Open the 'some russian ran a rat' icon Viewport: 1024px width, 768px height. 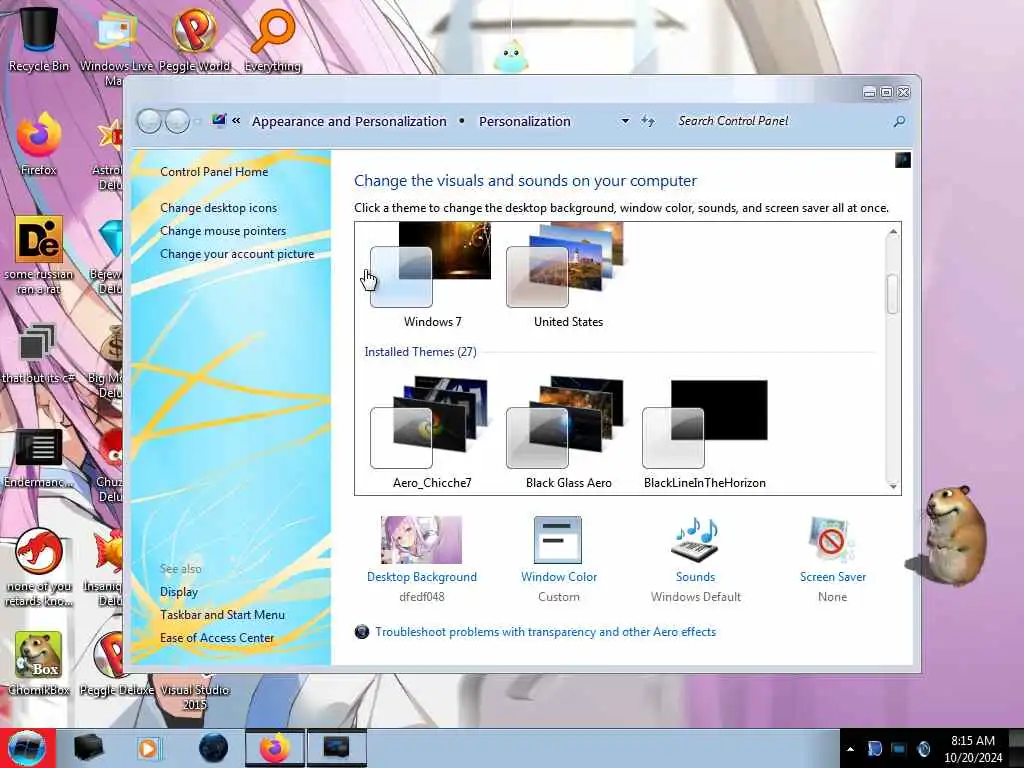pos(39,255)
